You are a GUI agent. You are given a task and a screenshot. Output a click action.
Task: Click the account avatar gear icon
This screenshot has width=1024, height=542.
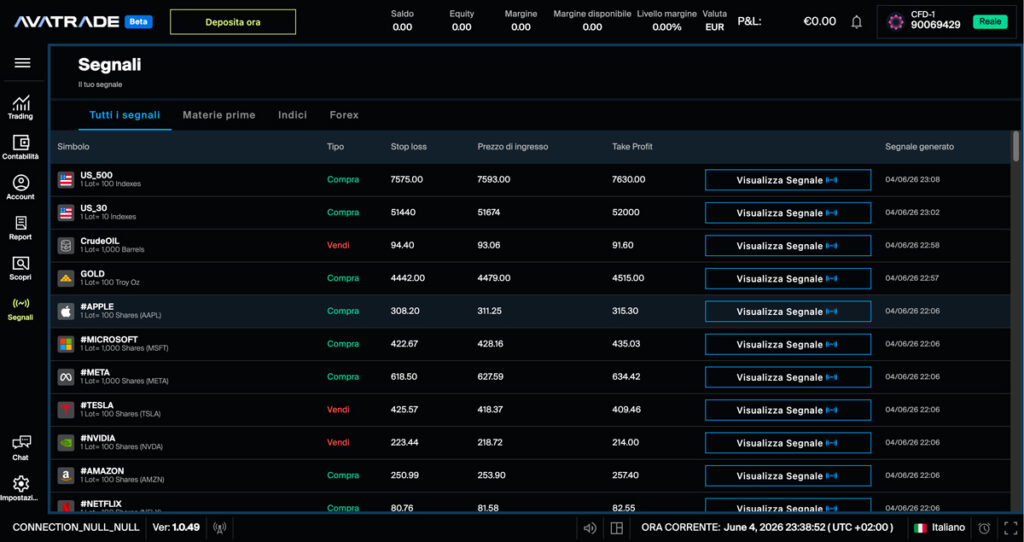895,22
